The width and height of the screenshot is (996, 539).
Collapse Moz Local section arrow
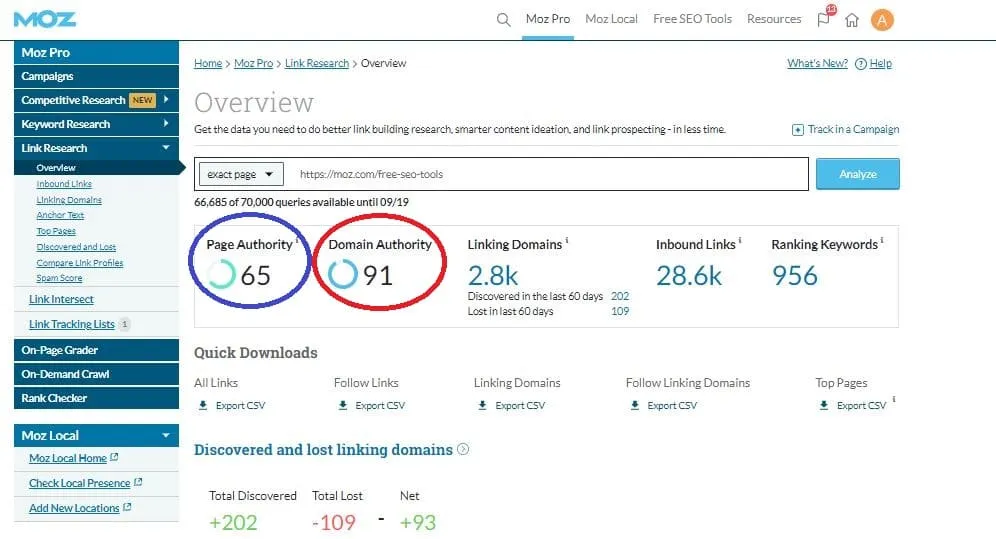point(166,436)
